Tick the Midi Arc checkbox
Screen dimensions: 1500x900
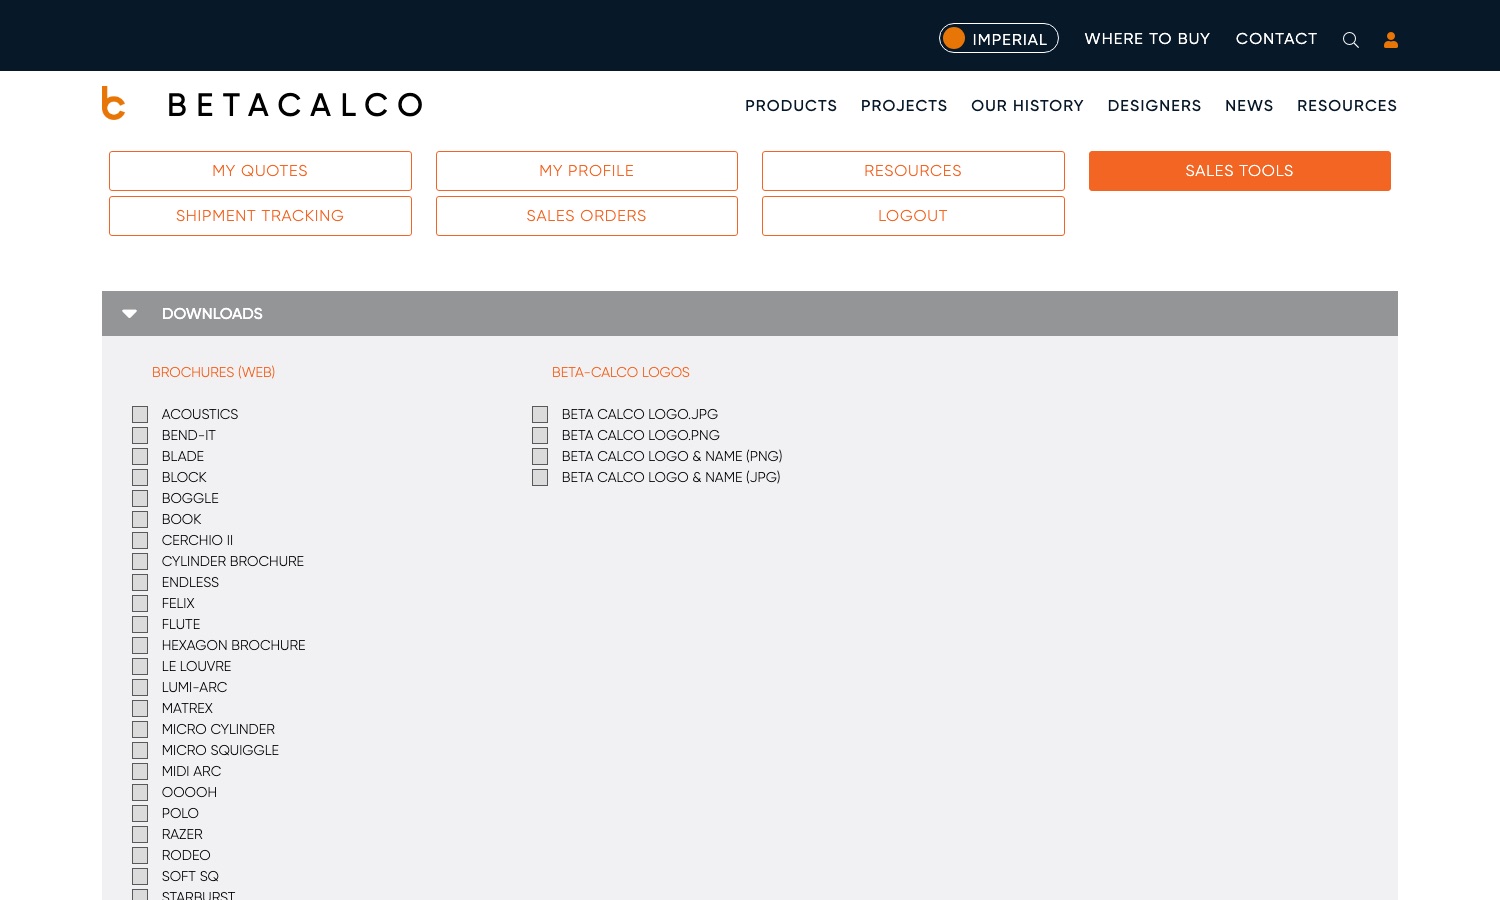coord(140,771)
